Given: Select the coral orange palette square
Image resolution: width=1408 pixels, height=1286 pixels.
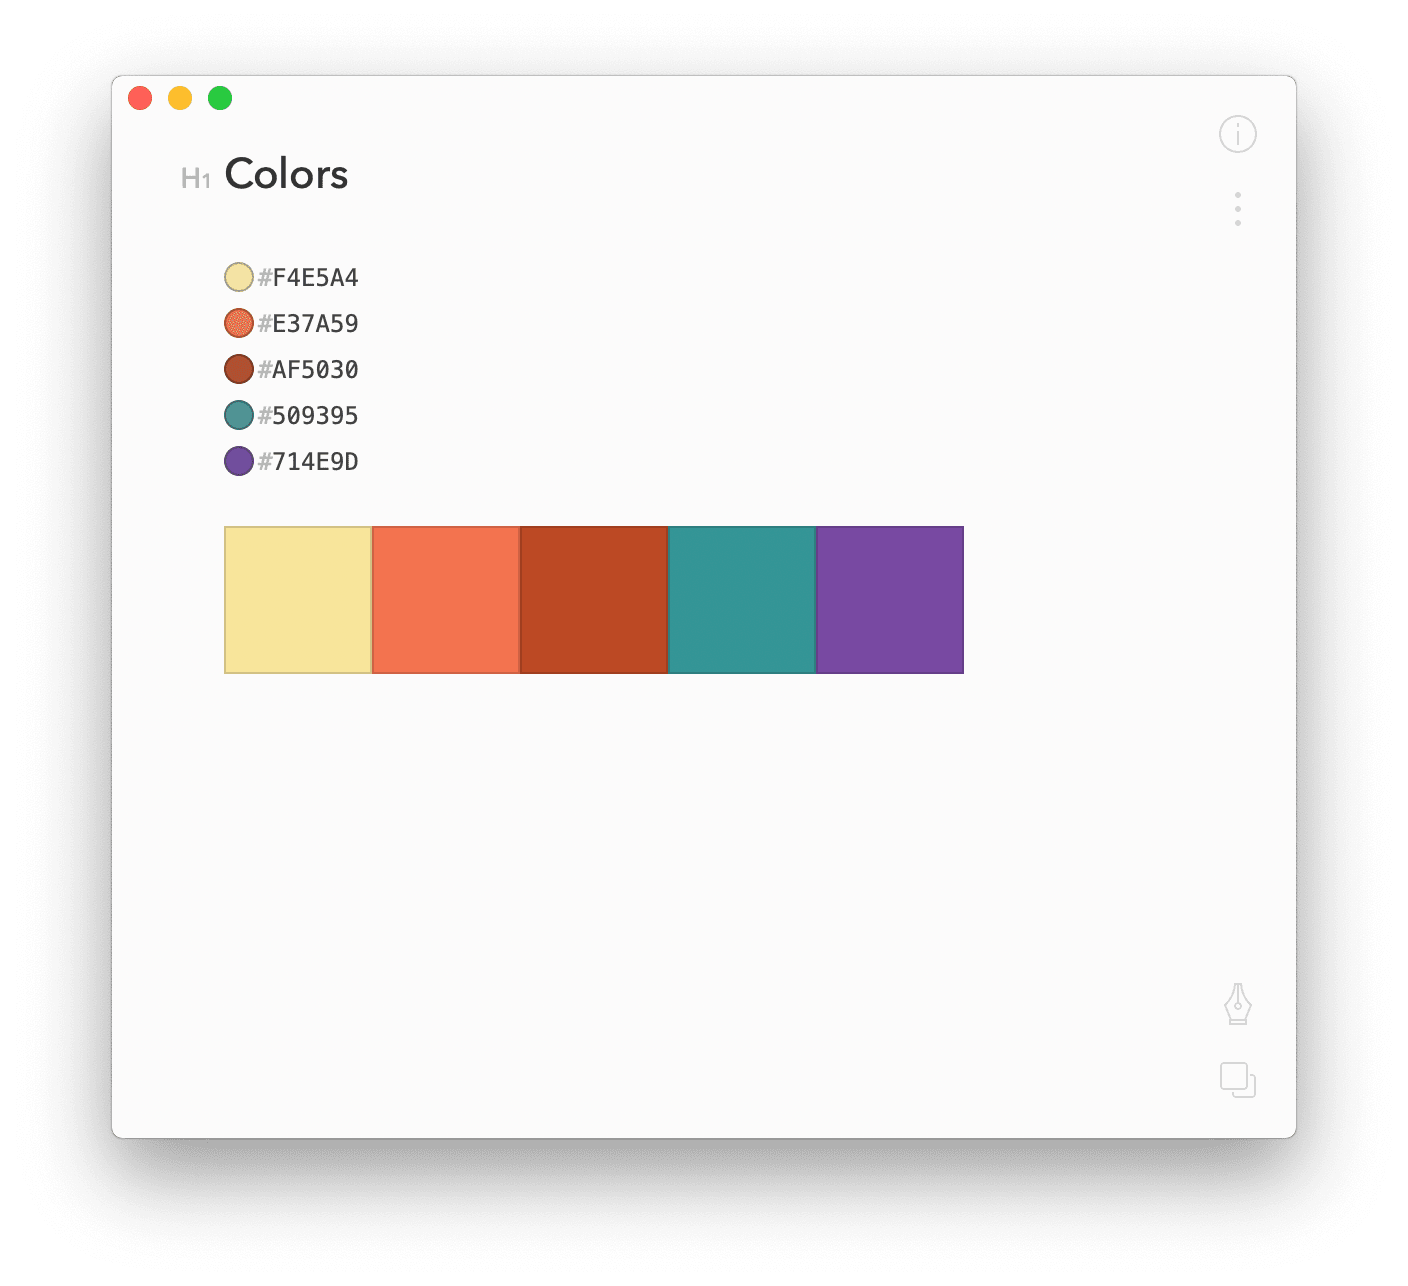Looking at the screenshot, I should tap(446, 600).
